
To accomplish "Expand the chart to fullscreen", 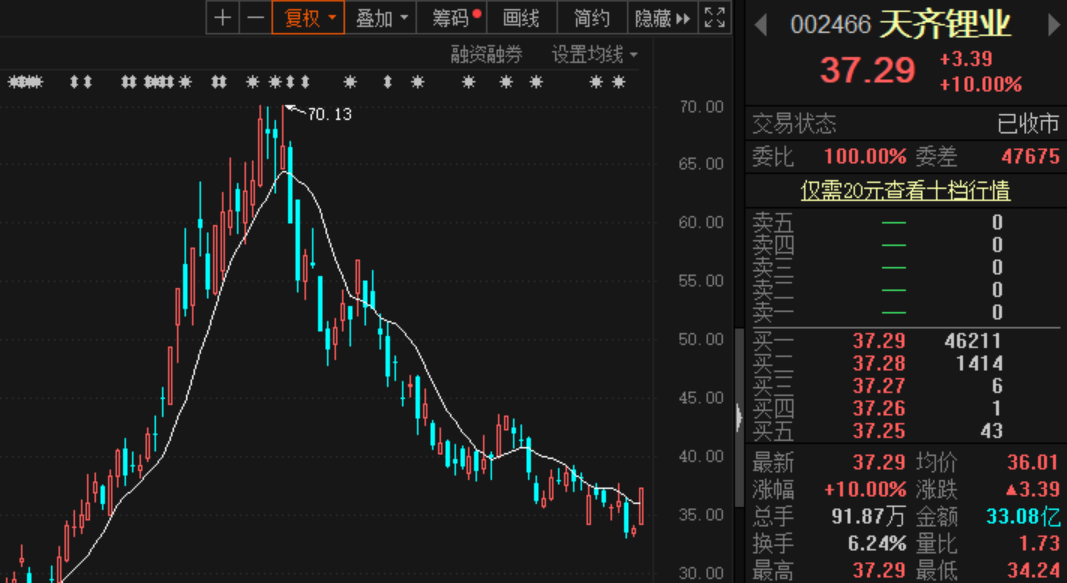I will [x=714, y=18].
